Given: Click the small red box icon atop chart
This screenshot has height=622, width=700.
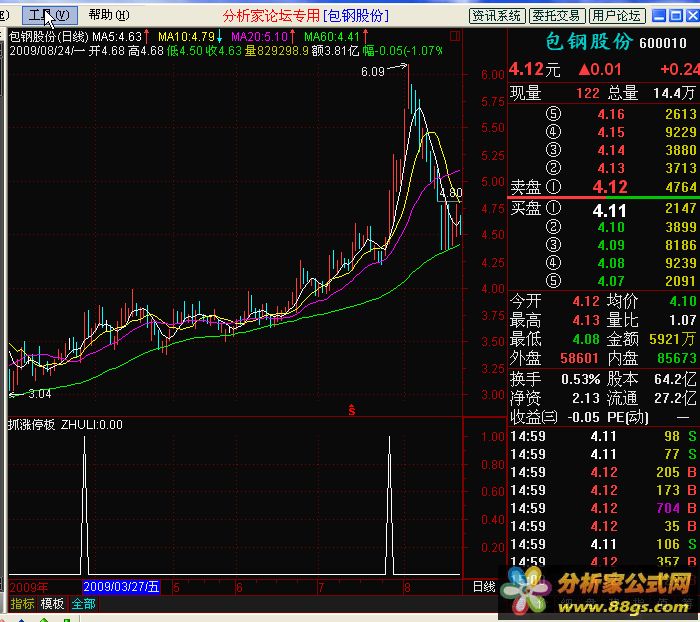Looking at the screenshot, I should coord(454,36).
